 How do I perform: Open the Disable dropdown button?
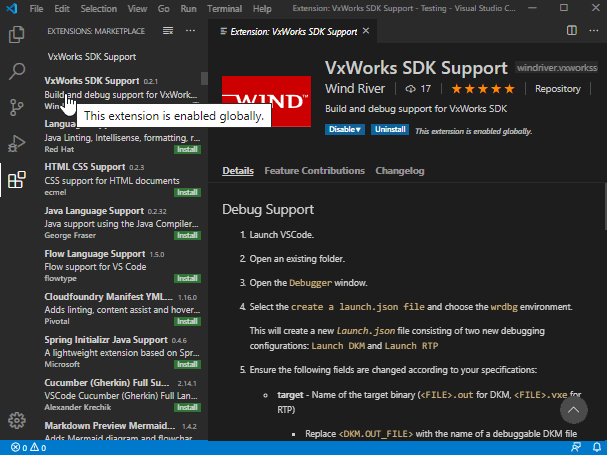(x=345, y=129)
